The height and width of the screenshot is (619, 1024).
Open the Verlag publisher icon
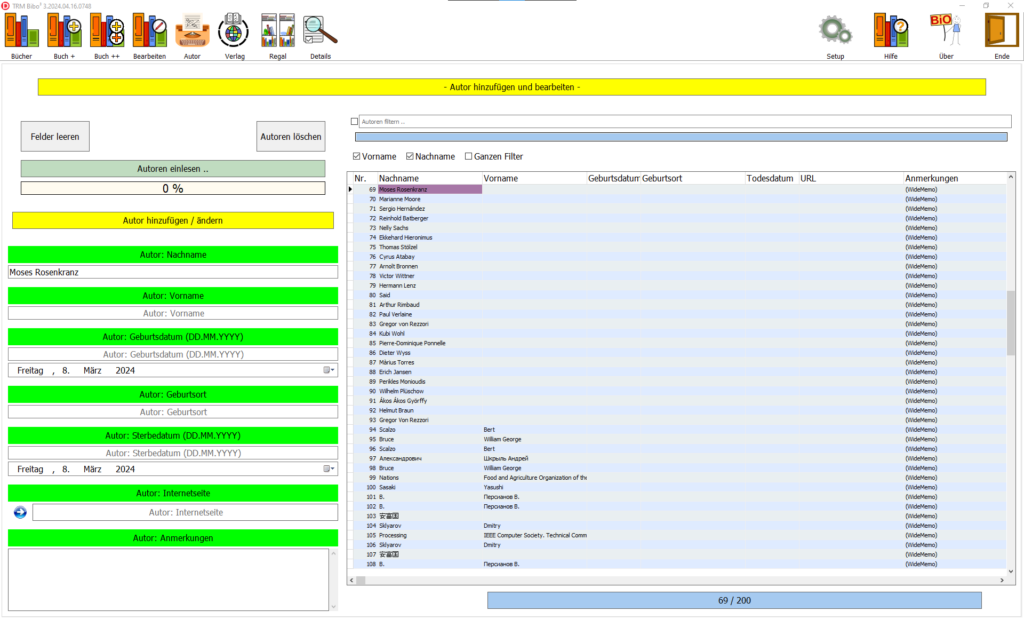[235, 30]
